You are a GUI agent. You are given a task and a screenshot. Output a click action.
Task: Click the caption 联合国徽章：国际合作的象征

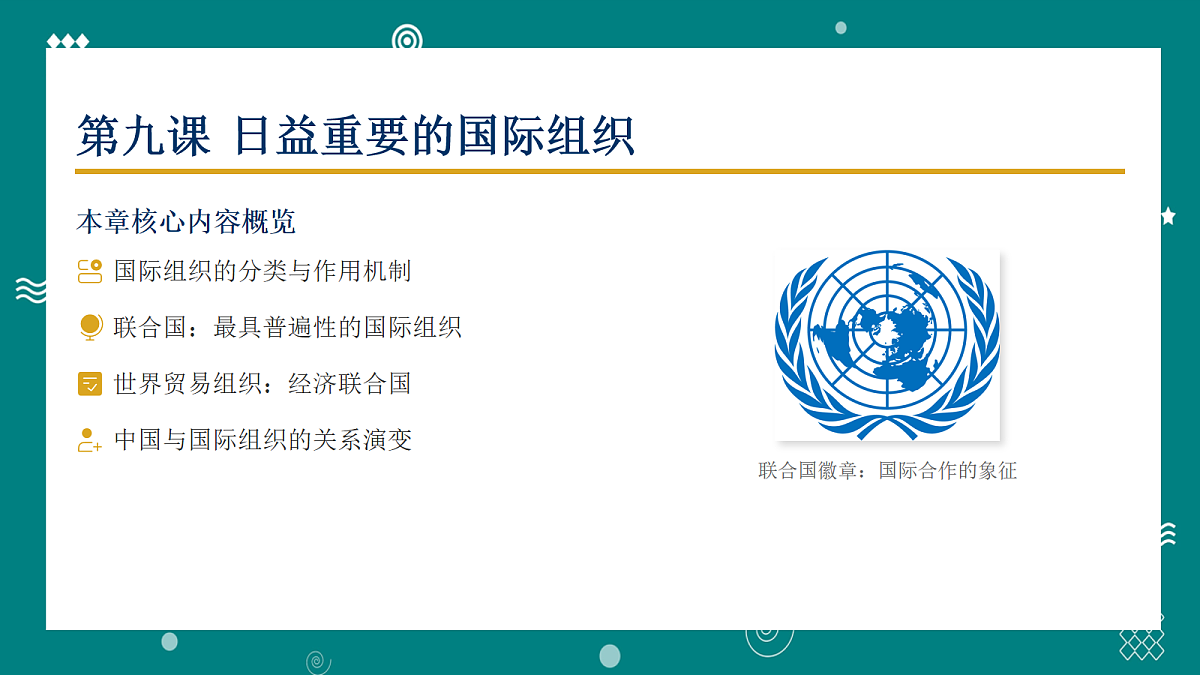coord(888,470)
